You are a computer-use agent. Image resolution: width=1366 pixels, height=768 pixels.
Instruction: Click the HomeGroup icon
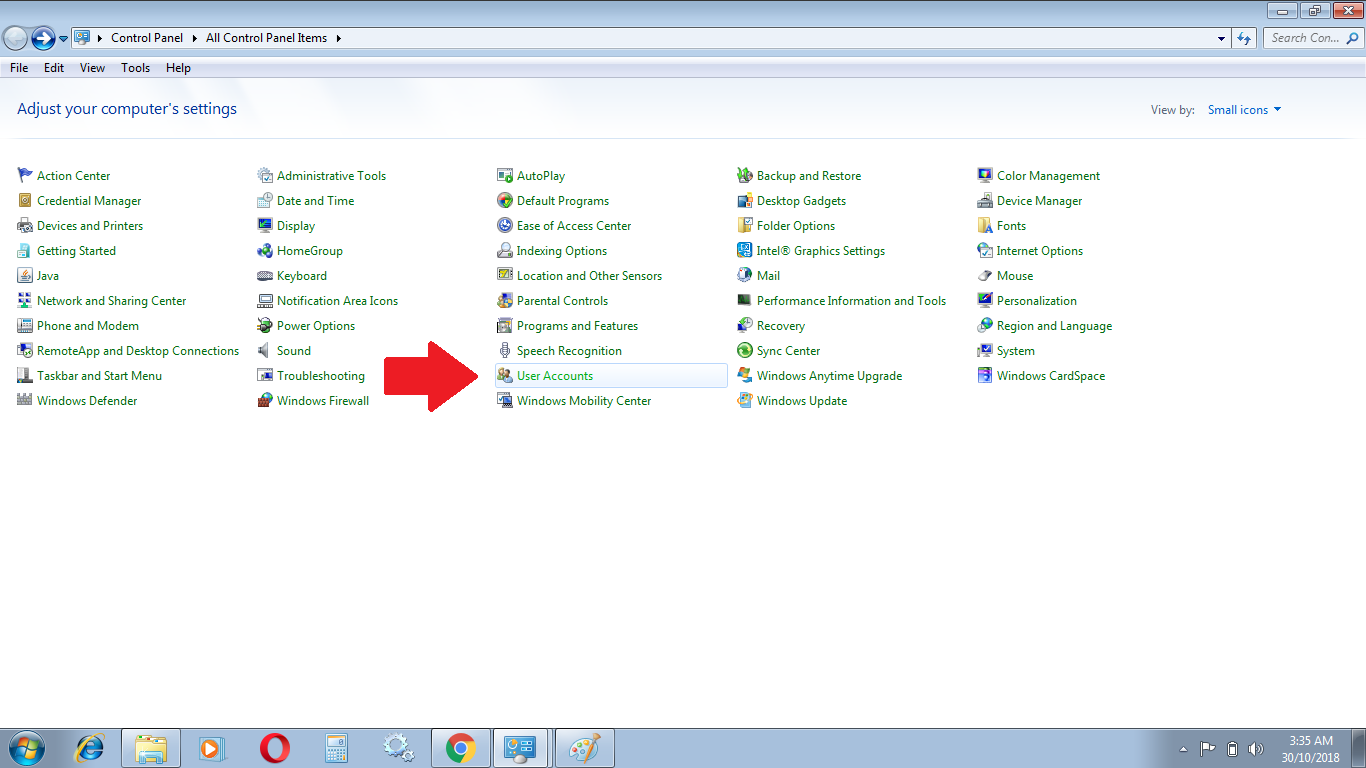click(x=265, y=250)
